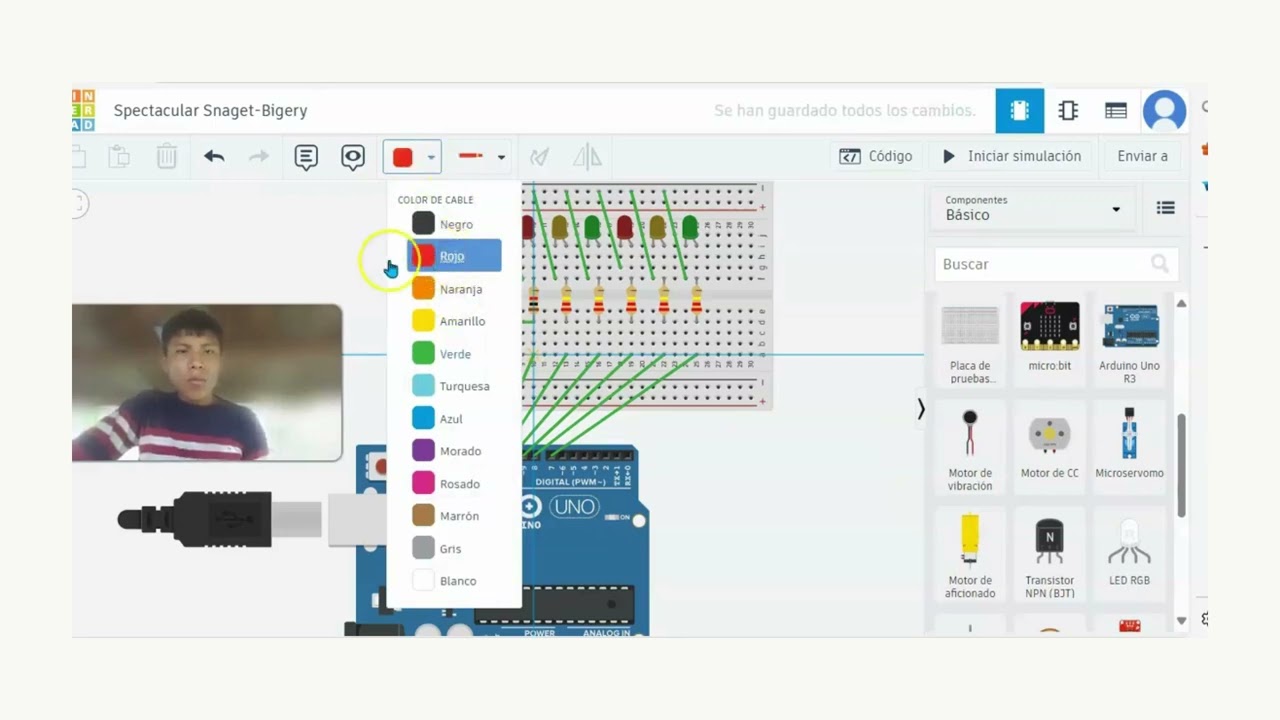Select the Placa de pruebas component
1280x720 pixels.
(x=970, y=343)
